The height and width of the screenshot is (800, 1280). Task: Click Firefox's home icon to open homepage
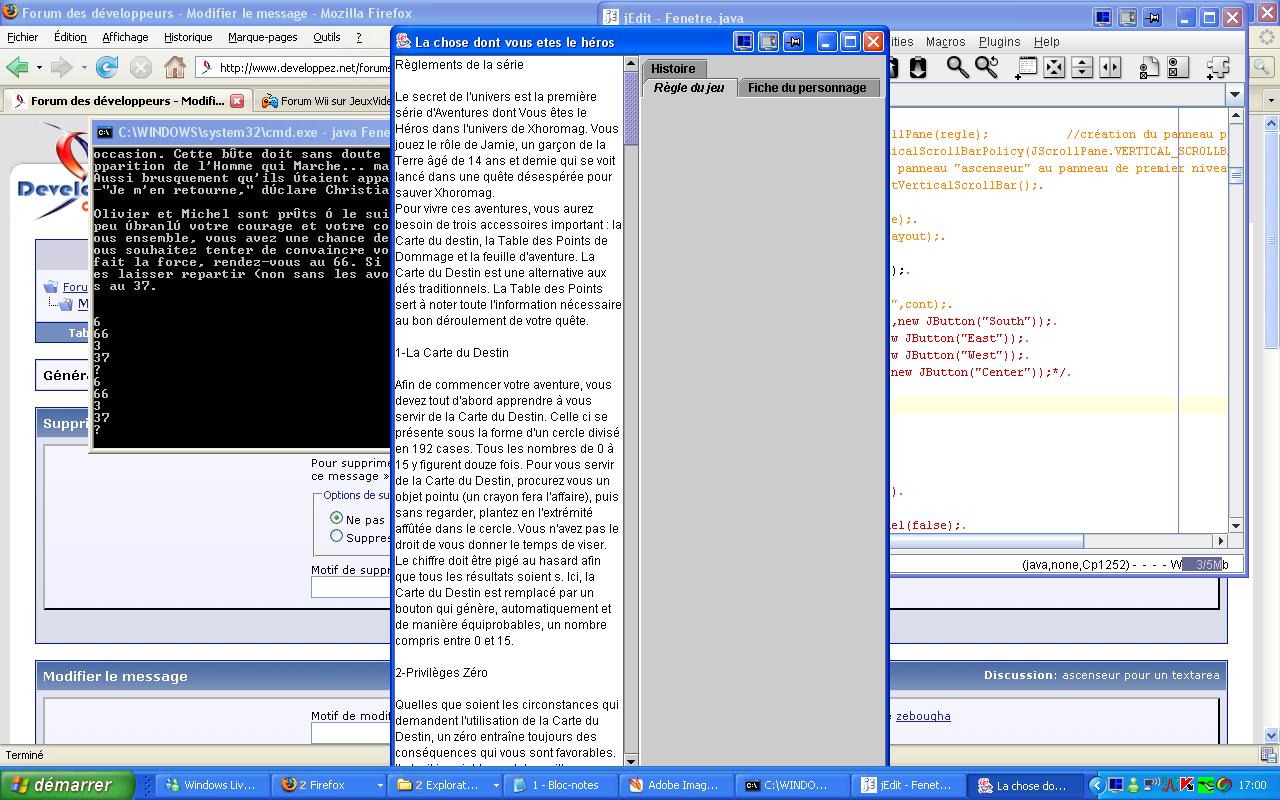(176, 67)
